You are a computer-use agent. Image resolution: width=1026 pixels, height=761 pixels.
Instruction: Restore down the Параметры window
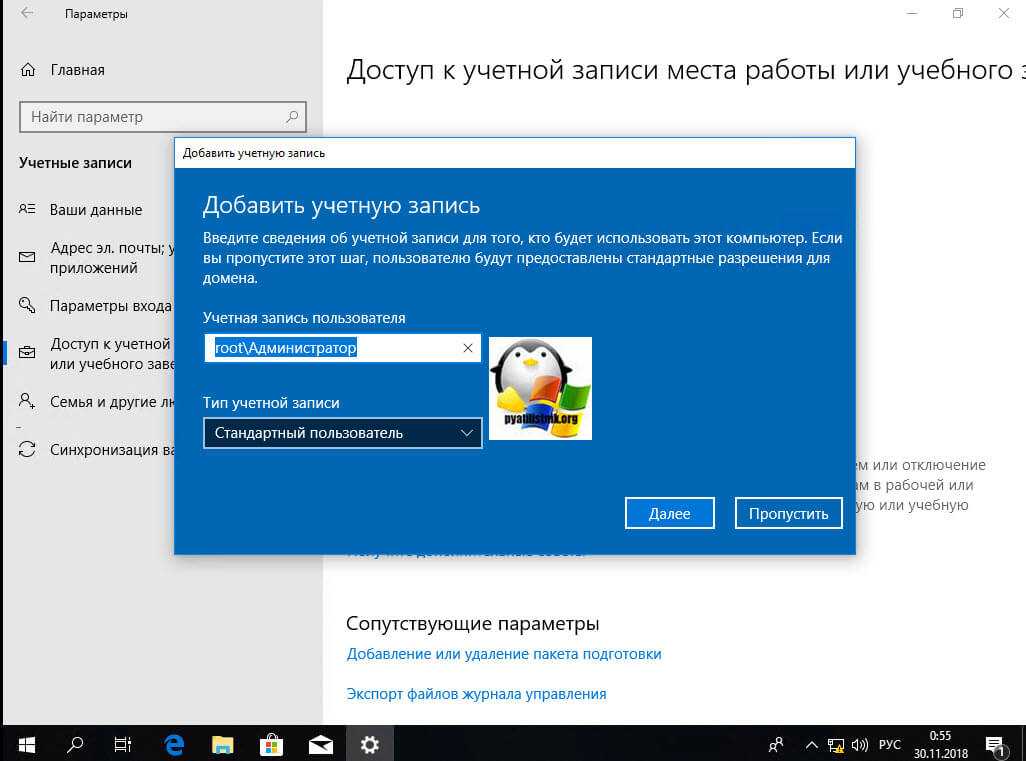coord(958,13)
